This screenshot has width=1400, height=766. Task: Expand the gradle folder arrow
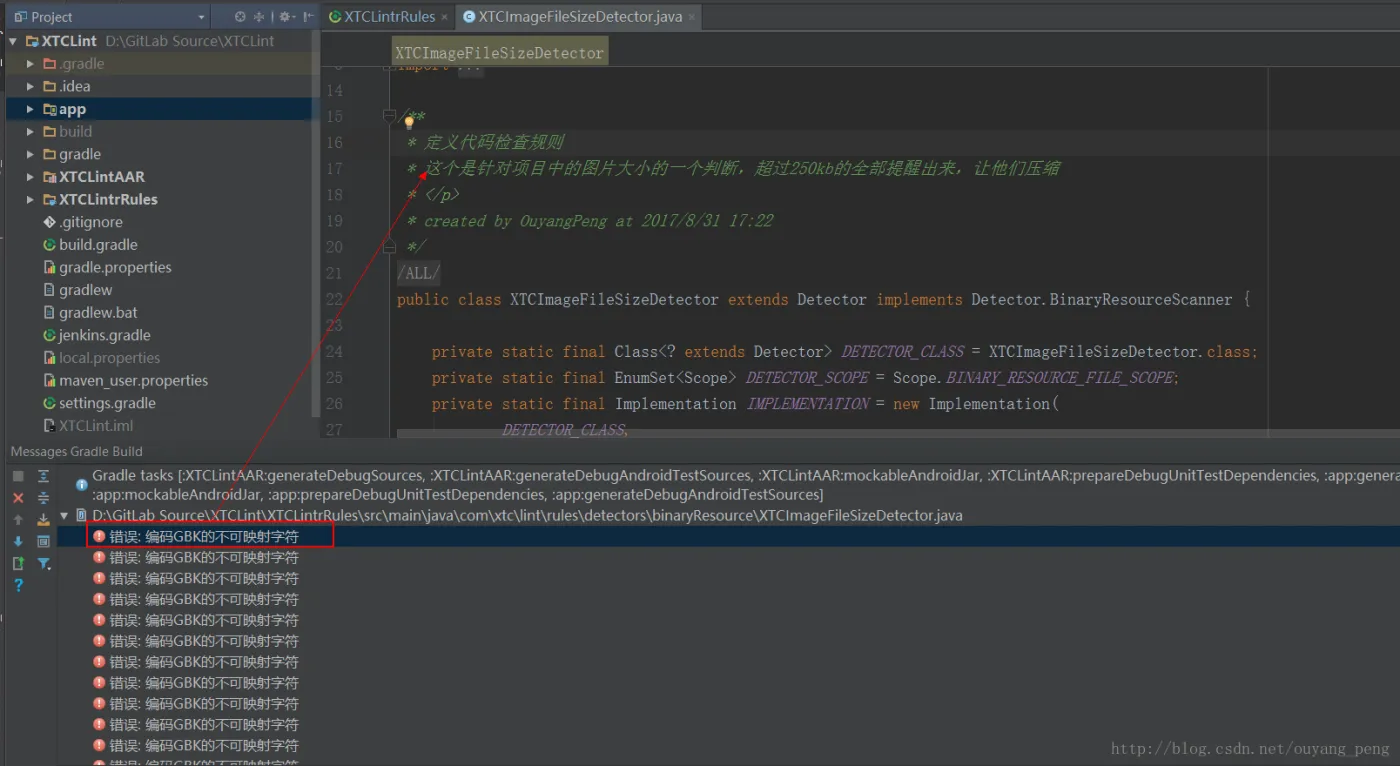point(31,155)
